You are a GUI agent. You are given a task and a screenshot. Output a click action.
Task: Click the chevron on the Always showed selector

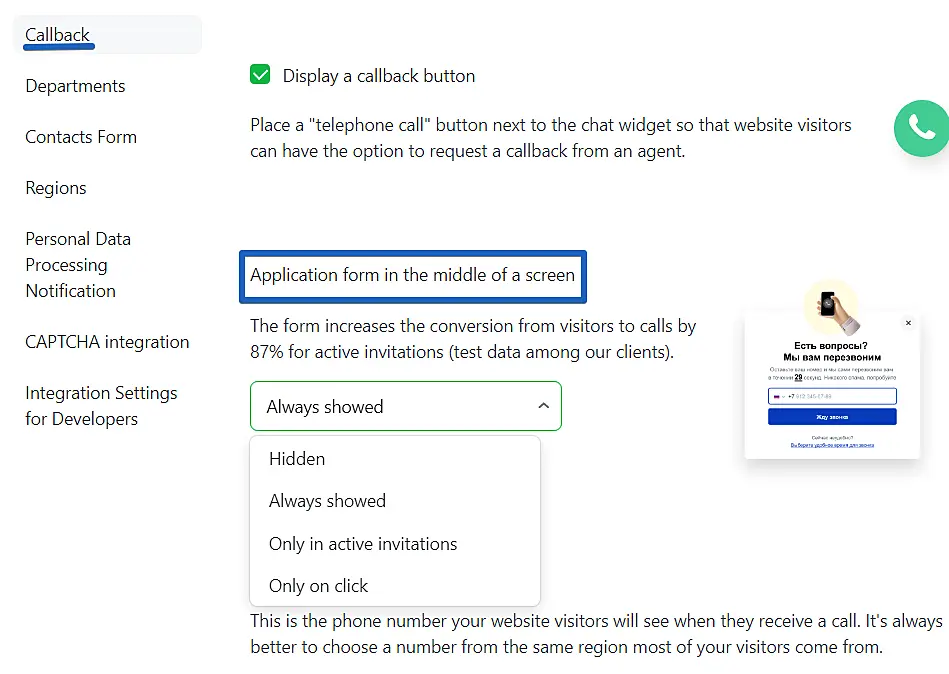[543, 406]
